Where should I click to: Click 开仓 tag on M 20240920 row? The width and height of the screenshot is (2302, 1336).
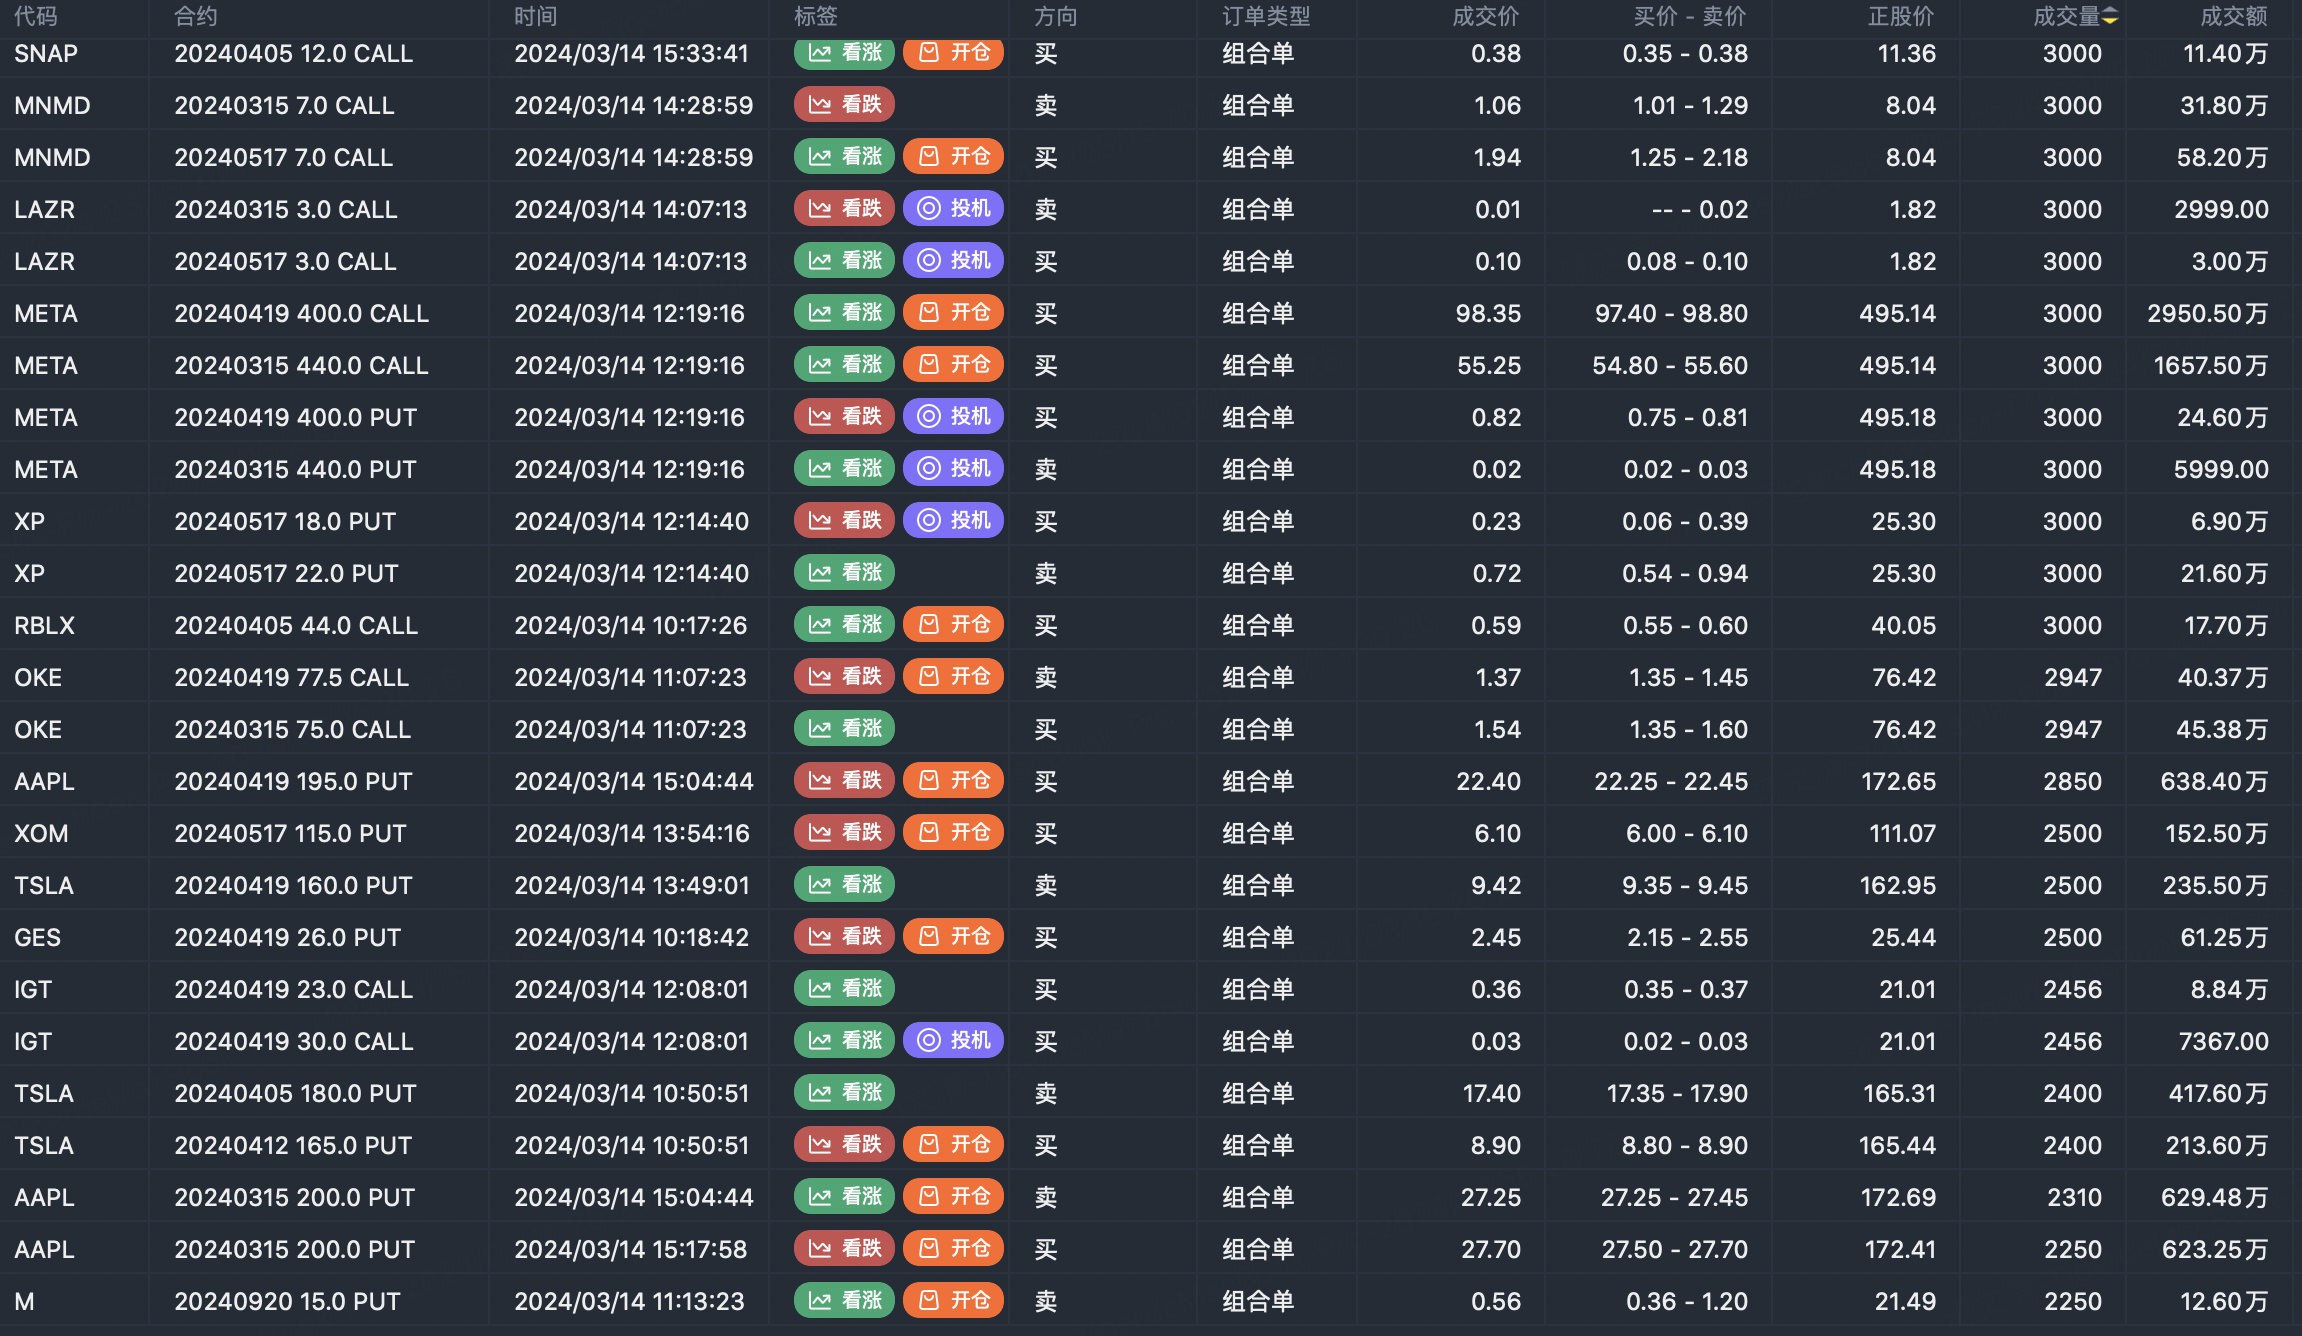click(x=953, y=1301)
